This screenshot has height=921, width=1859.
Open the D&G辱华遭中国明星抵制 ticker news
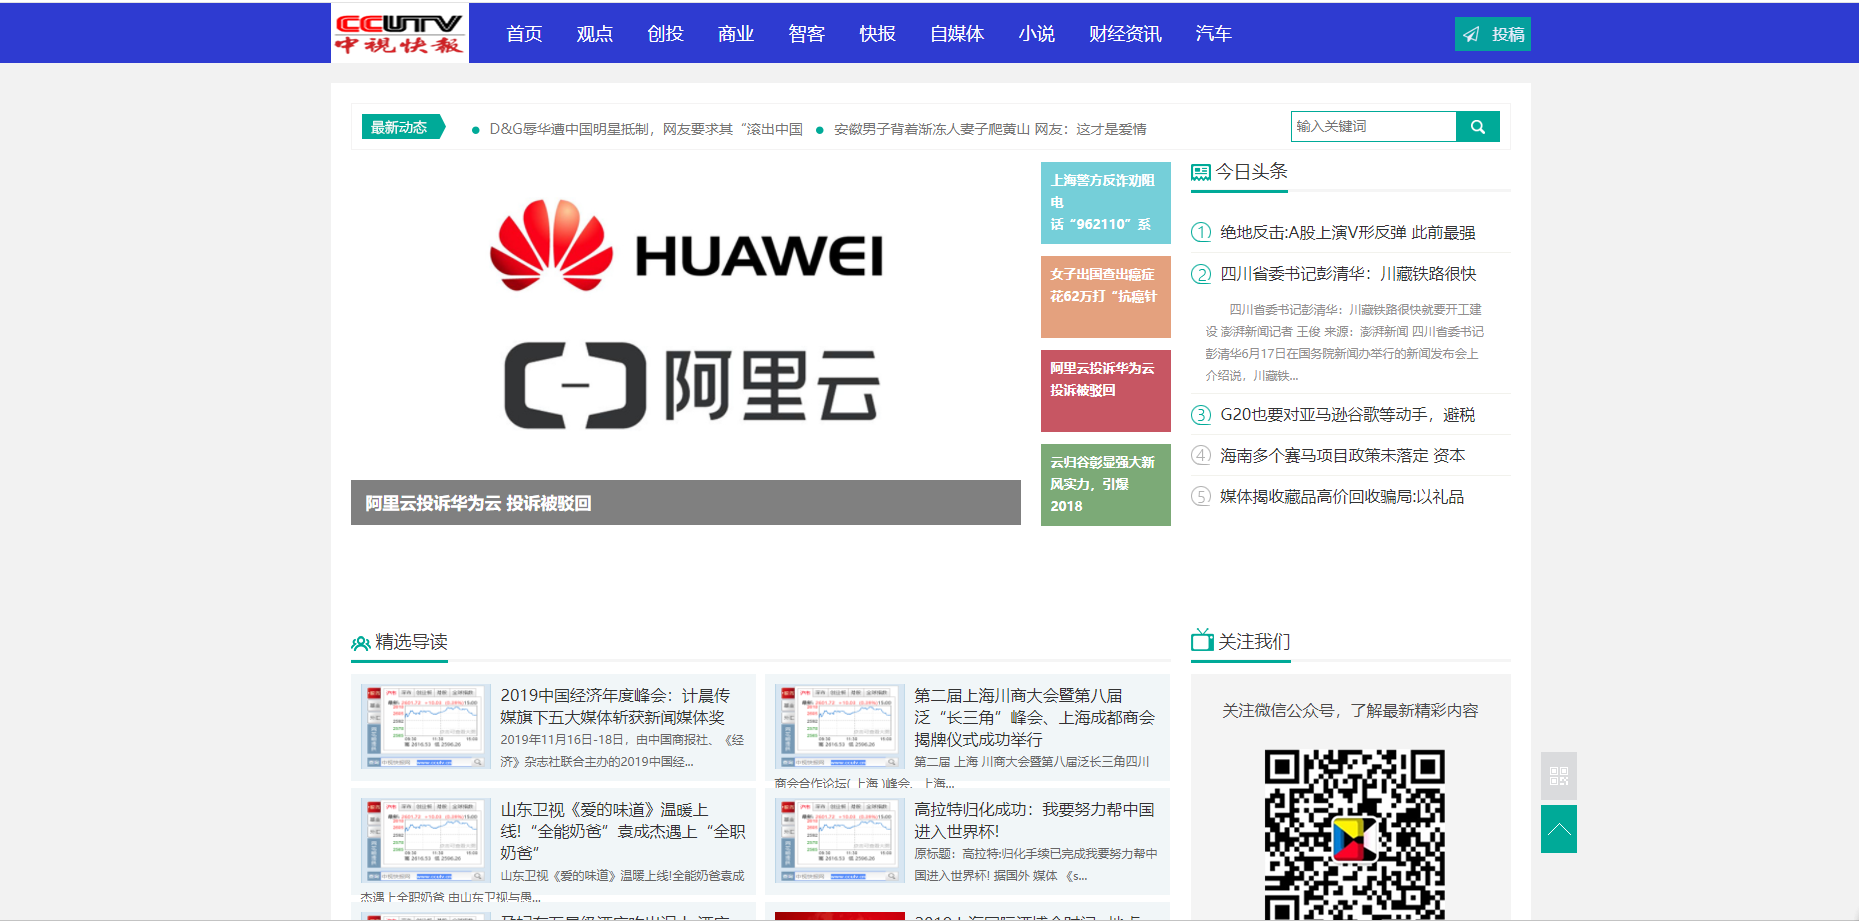645,129
